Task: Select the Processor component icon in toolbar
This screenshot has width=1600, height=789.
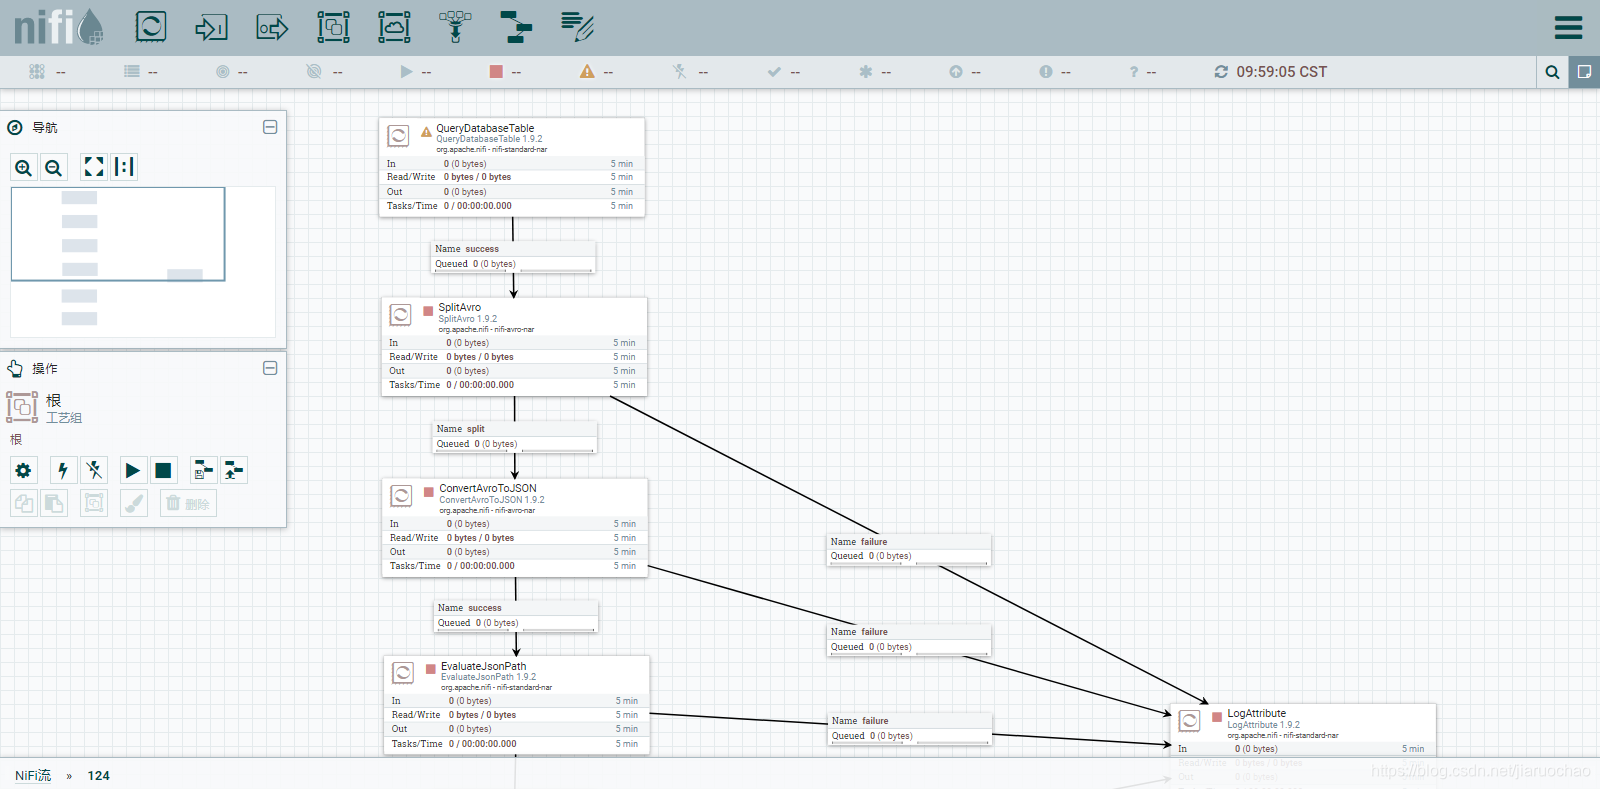Action: [151, 26]
